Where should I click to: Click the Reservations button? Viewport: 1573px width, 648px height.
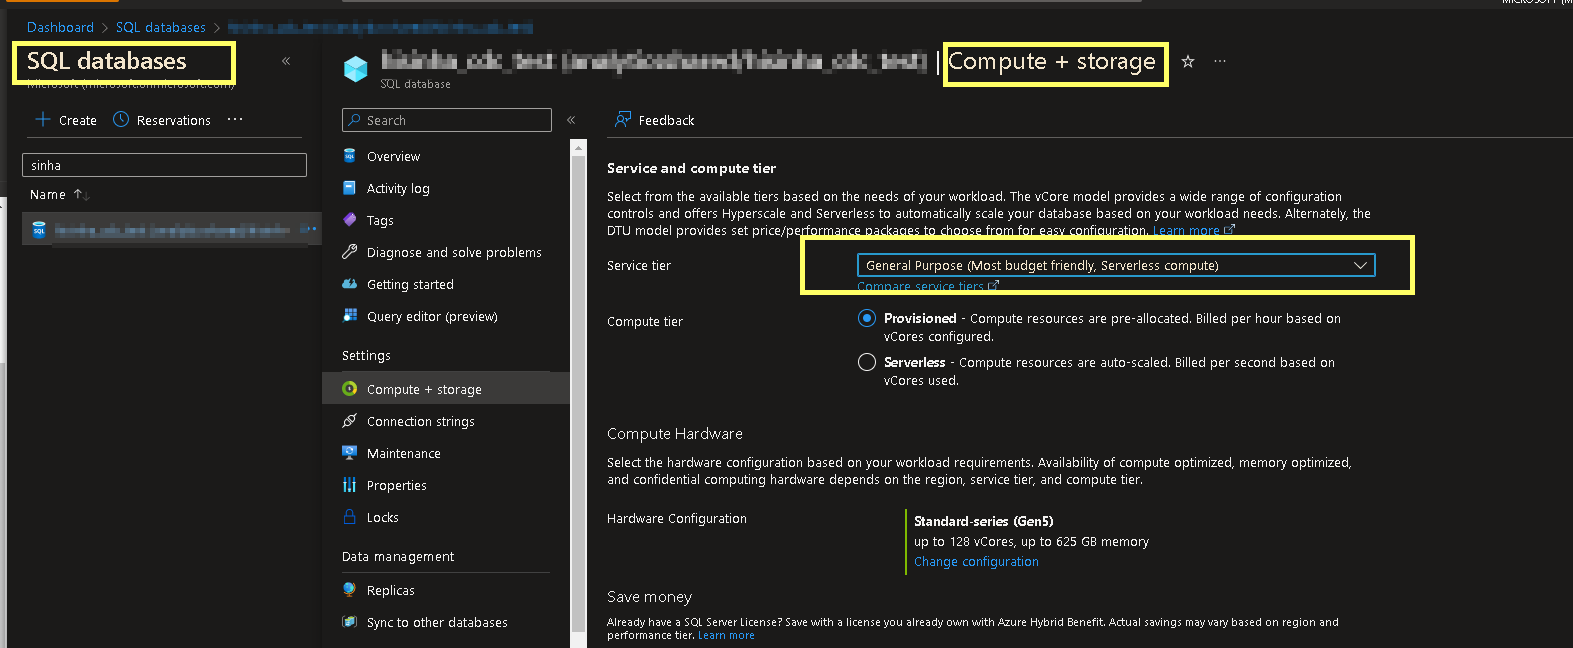(162, 120)
